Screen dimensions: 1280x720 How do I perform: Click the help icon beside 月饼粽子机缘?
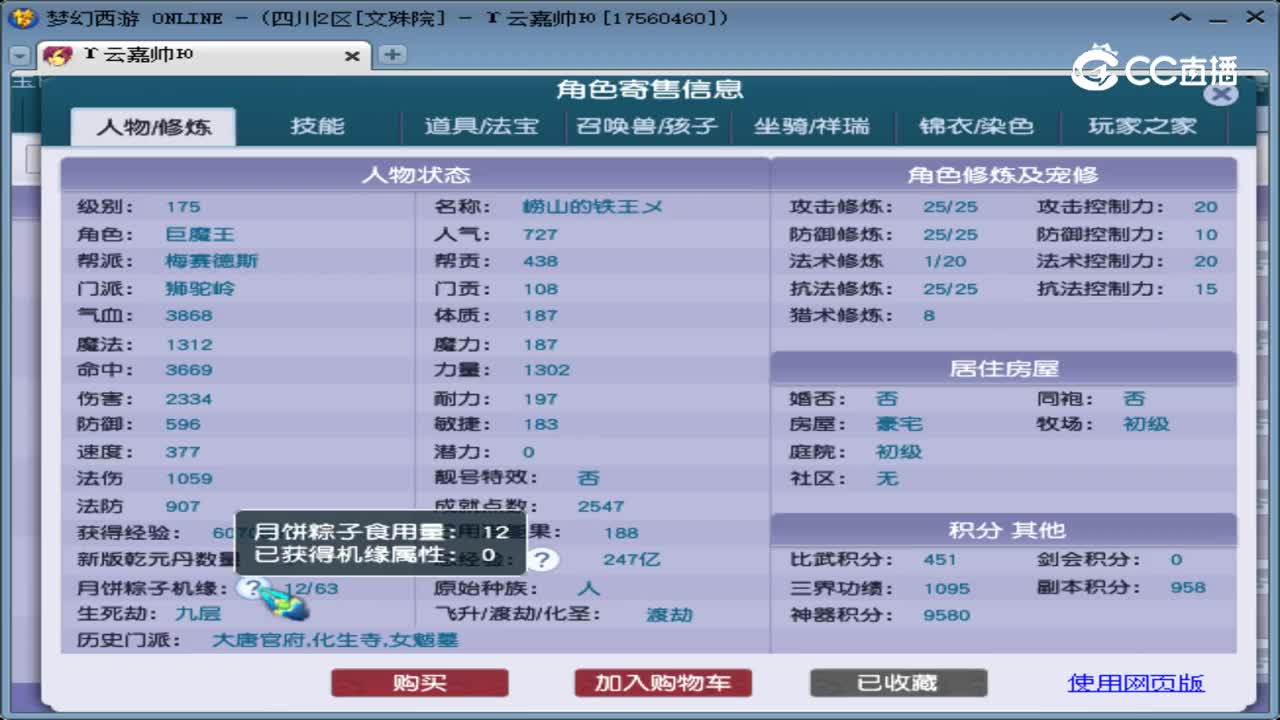click(254, 588)
